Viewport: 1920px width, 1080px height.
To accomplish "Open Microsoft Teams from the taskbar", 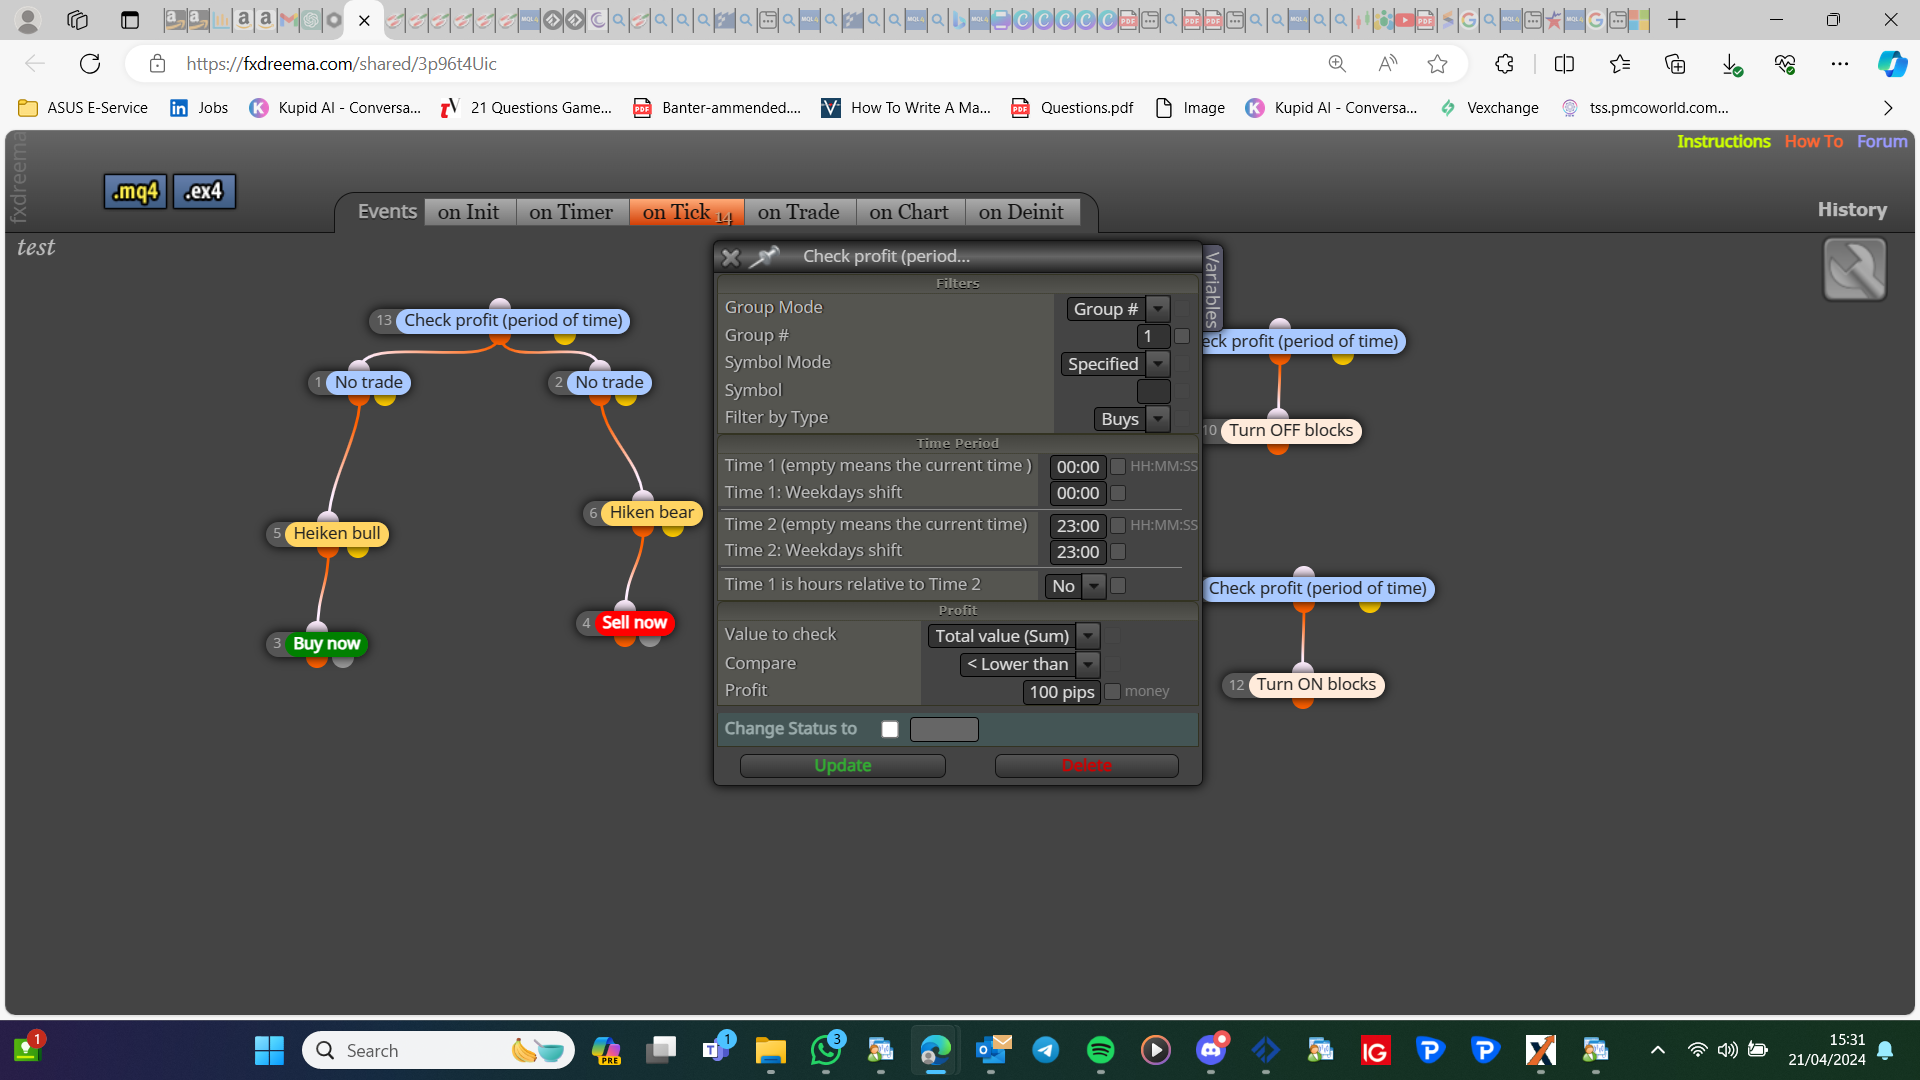I will coord(716,1050).
